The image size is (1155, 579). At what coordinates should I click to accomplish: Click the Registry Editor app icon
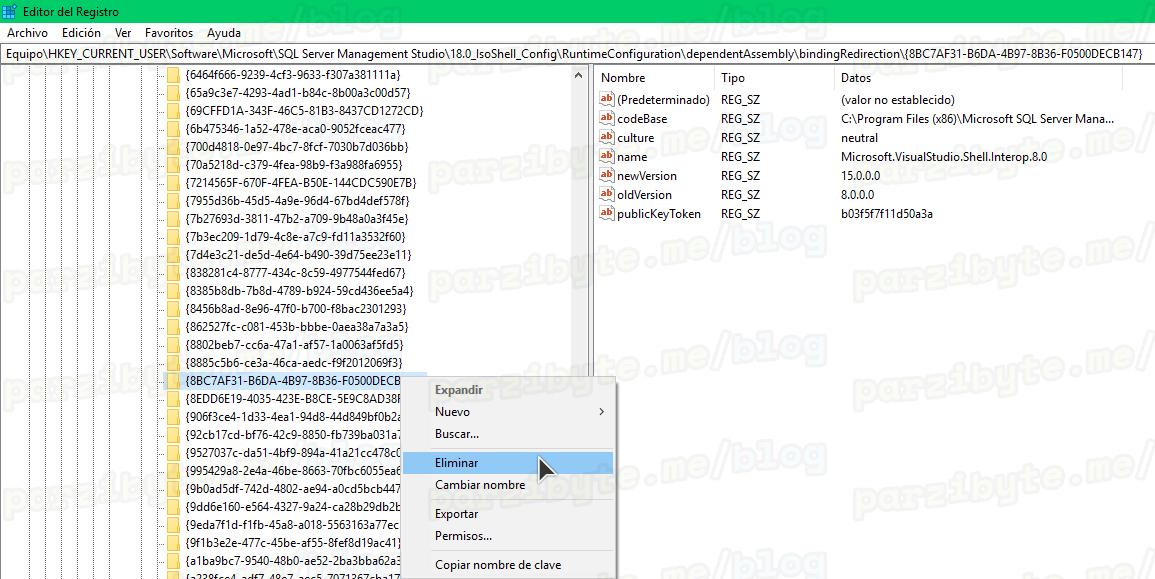10,11
